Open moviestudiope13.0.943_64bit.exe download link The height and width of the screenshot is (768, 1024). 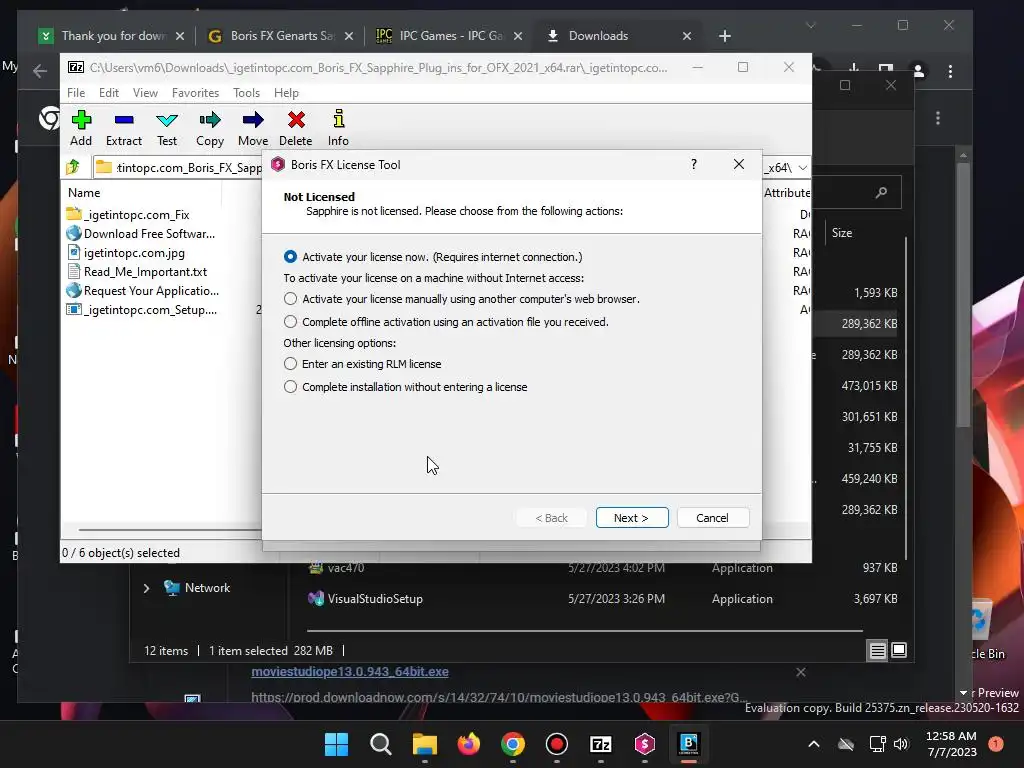[350, 671]
